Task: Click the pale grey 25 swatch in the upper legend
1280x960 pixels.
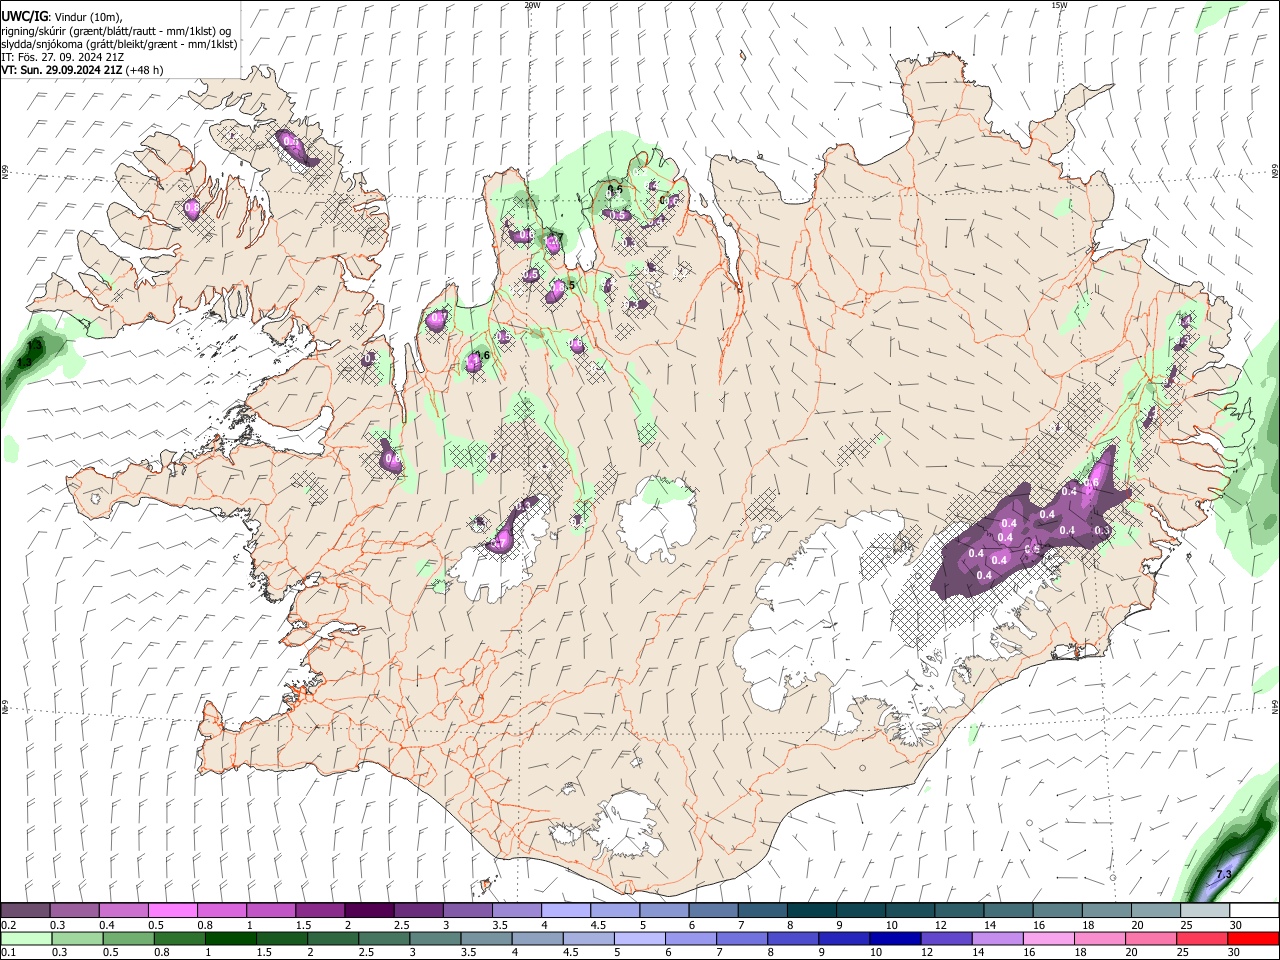Action: (x=1204, y=910)
